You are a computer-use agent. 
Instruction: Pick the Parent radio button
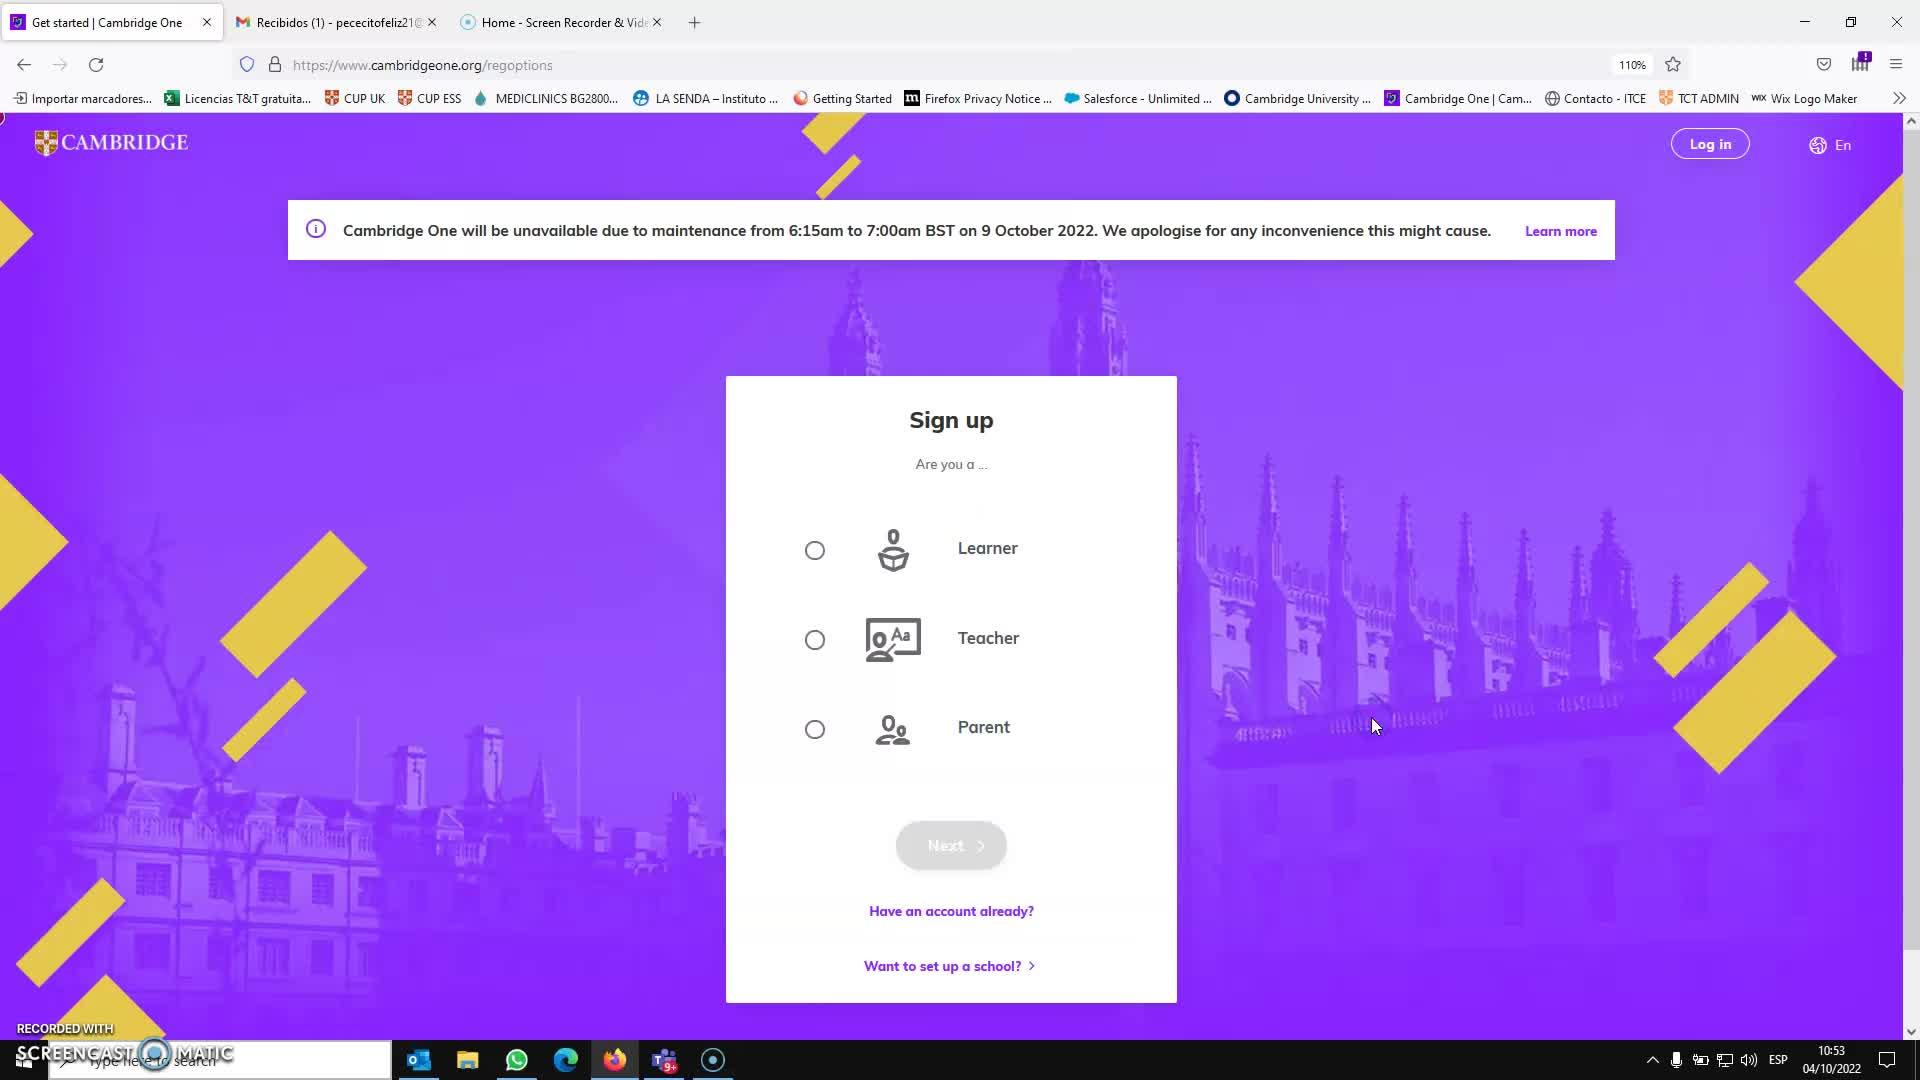tap(815, 729)
